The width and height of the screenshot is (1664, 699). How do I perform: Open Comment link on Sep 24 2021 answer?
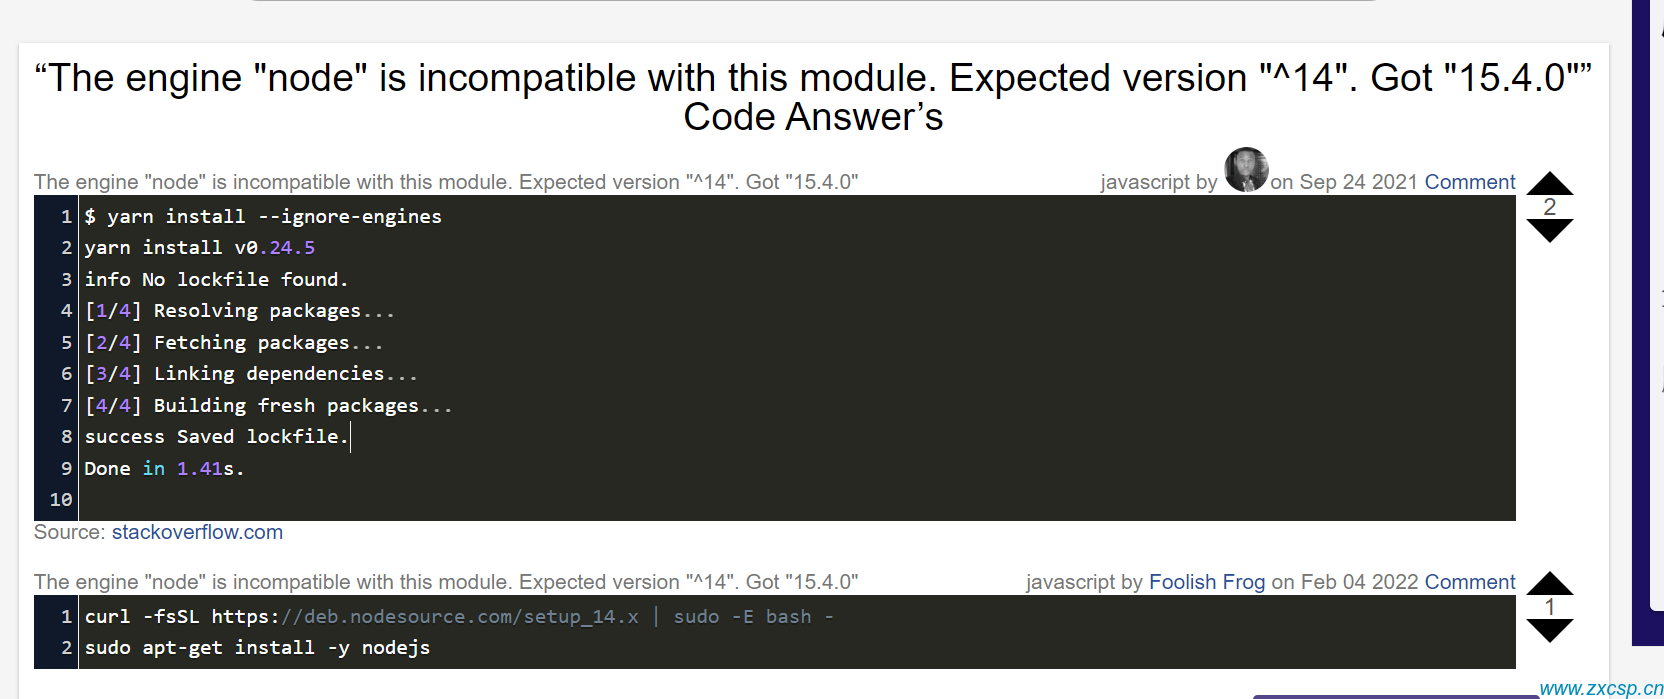coord(1470,182)
